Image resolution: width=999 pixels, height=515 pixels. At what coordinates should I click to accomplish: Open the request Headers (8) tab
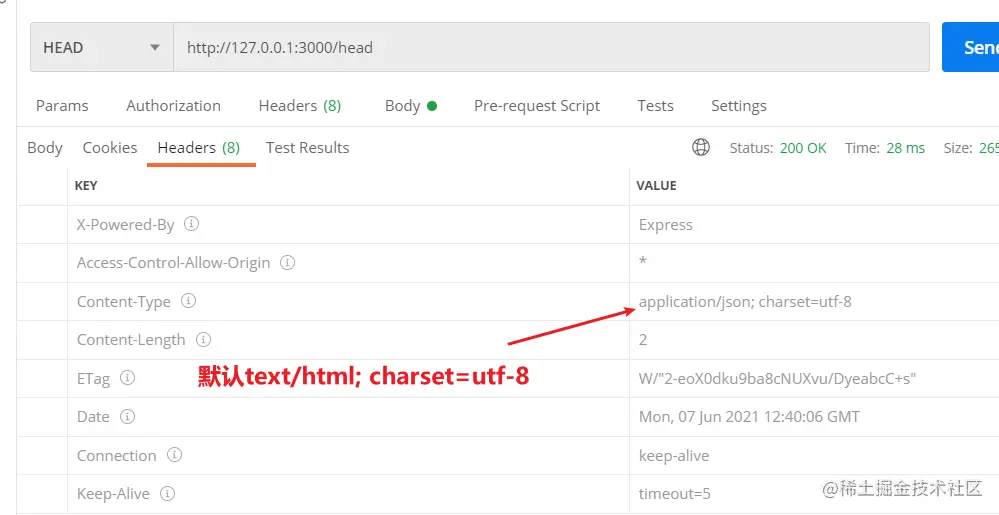(299, 105)
